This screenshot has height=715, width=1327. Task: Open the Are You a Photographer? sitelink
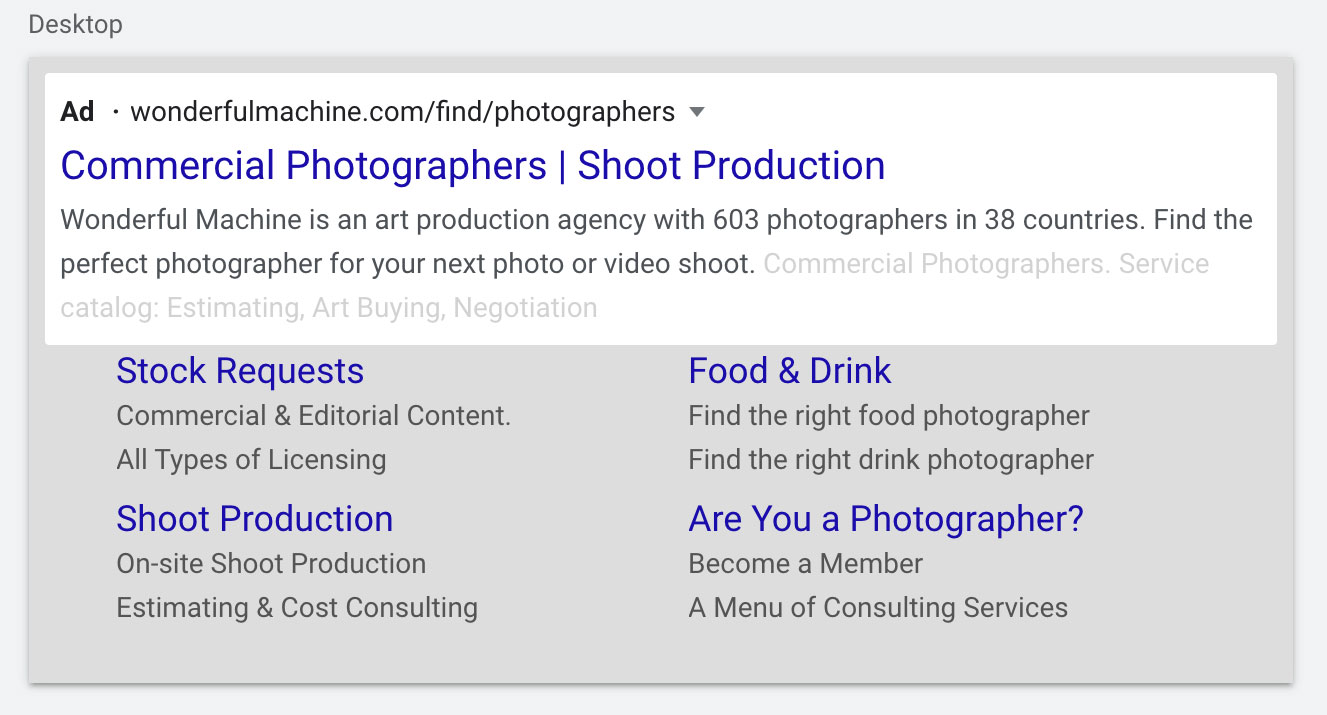coord(886,519)
